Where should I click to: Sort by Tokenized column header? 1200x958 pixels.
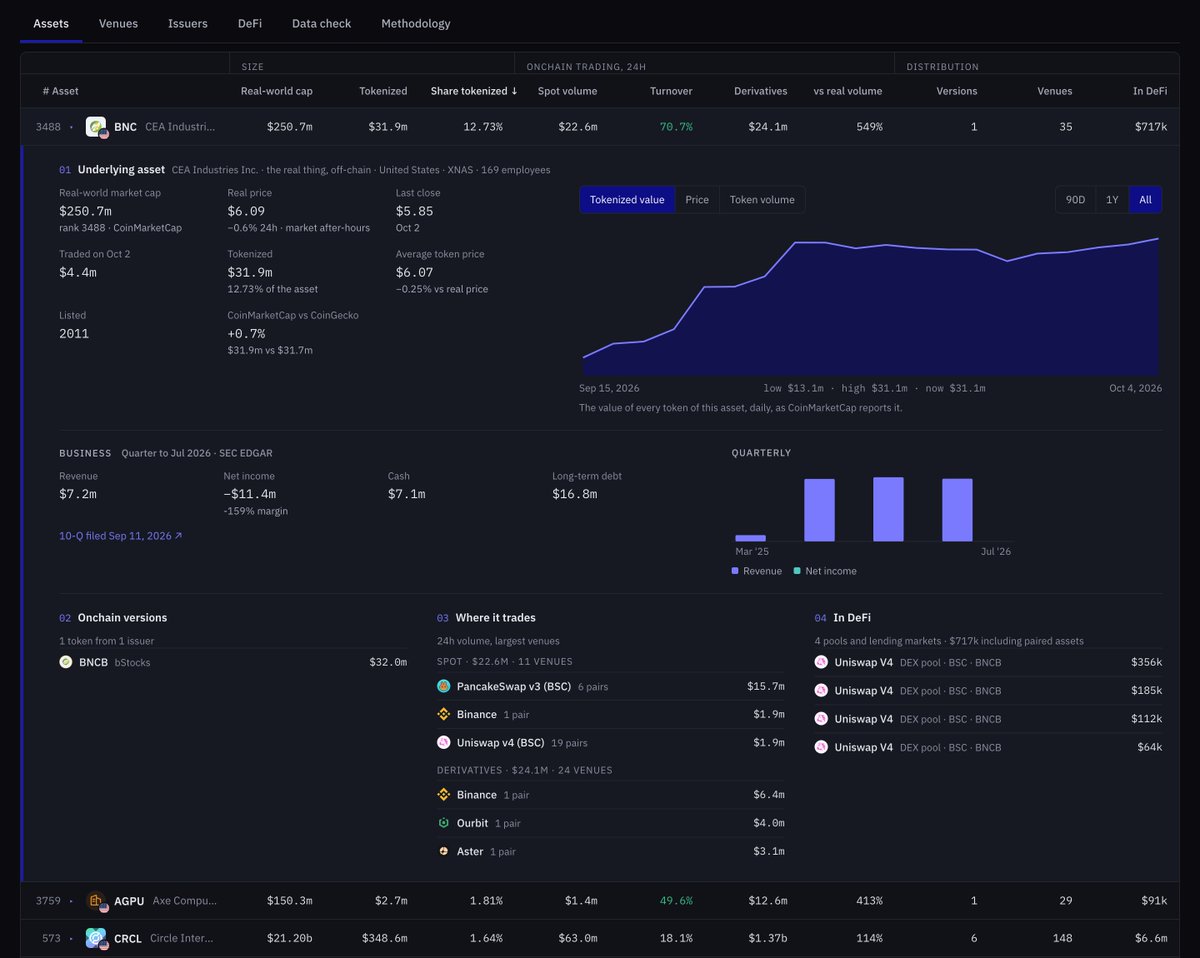[383, 91]
